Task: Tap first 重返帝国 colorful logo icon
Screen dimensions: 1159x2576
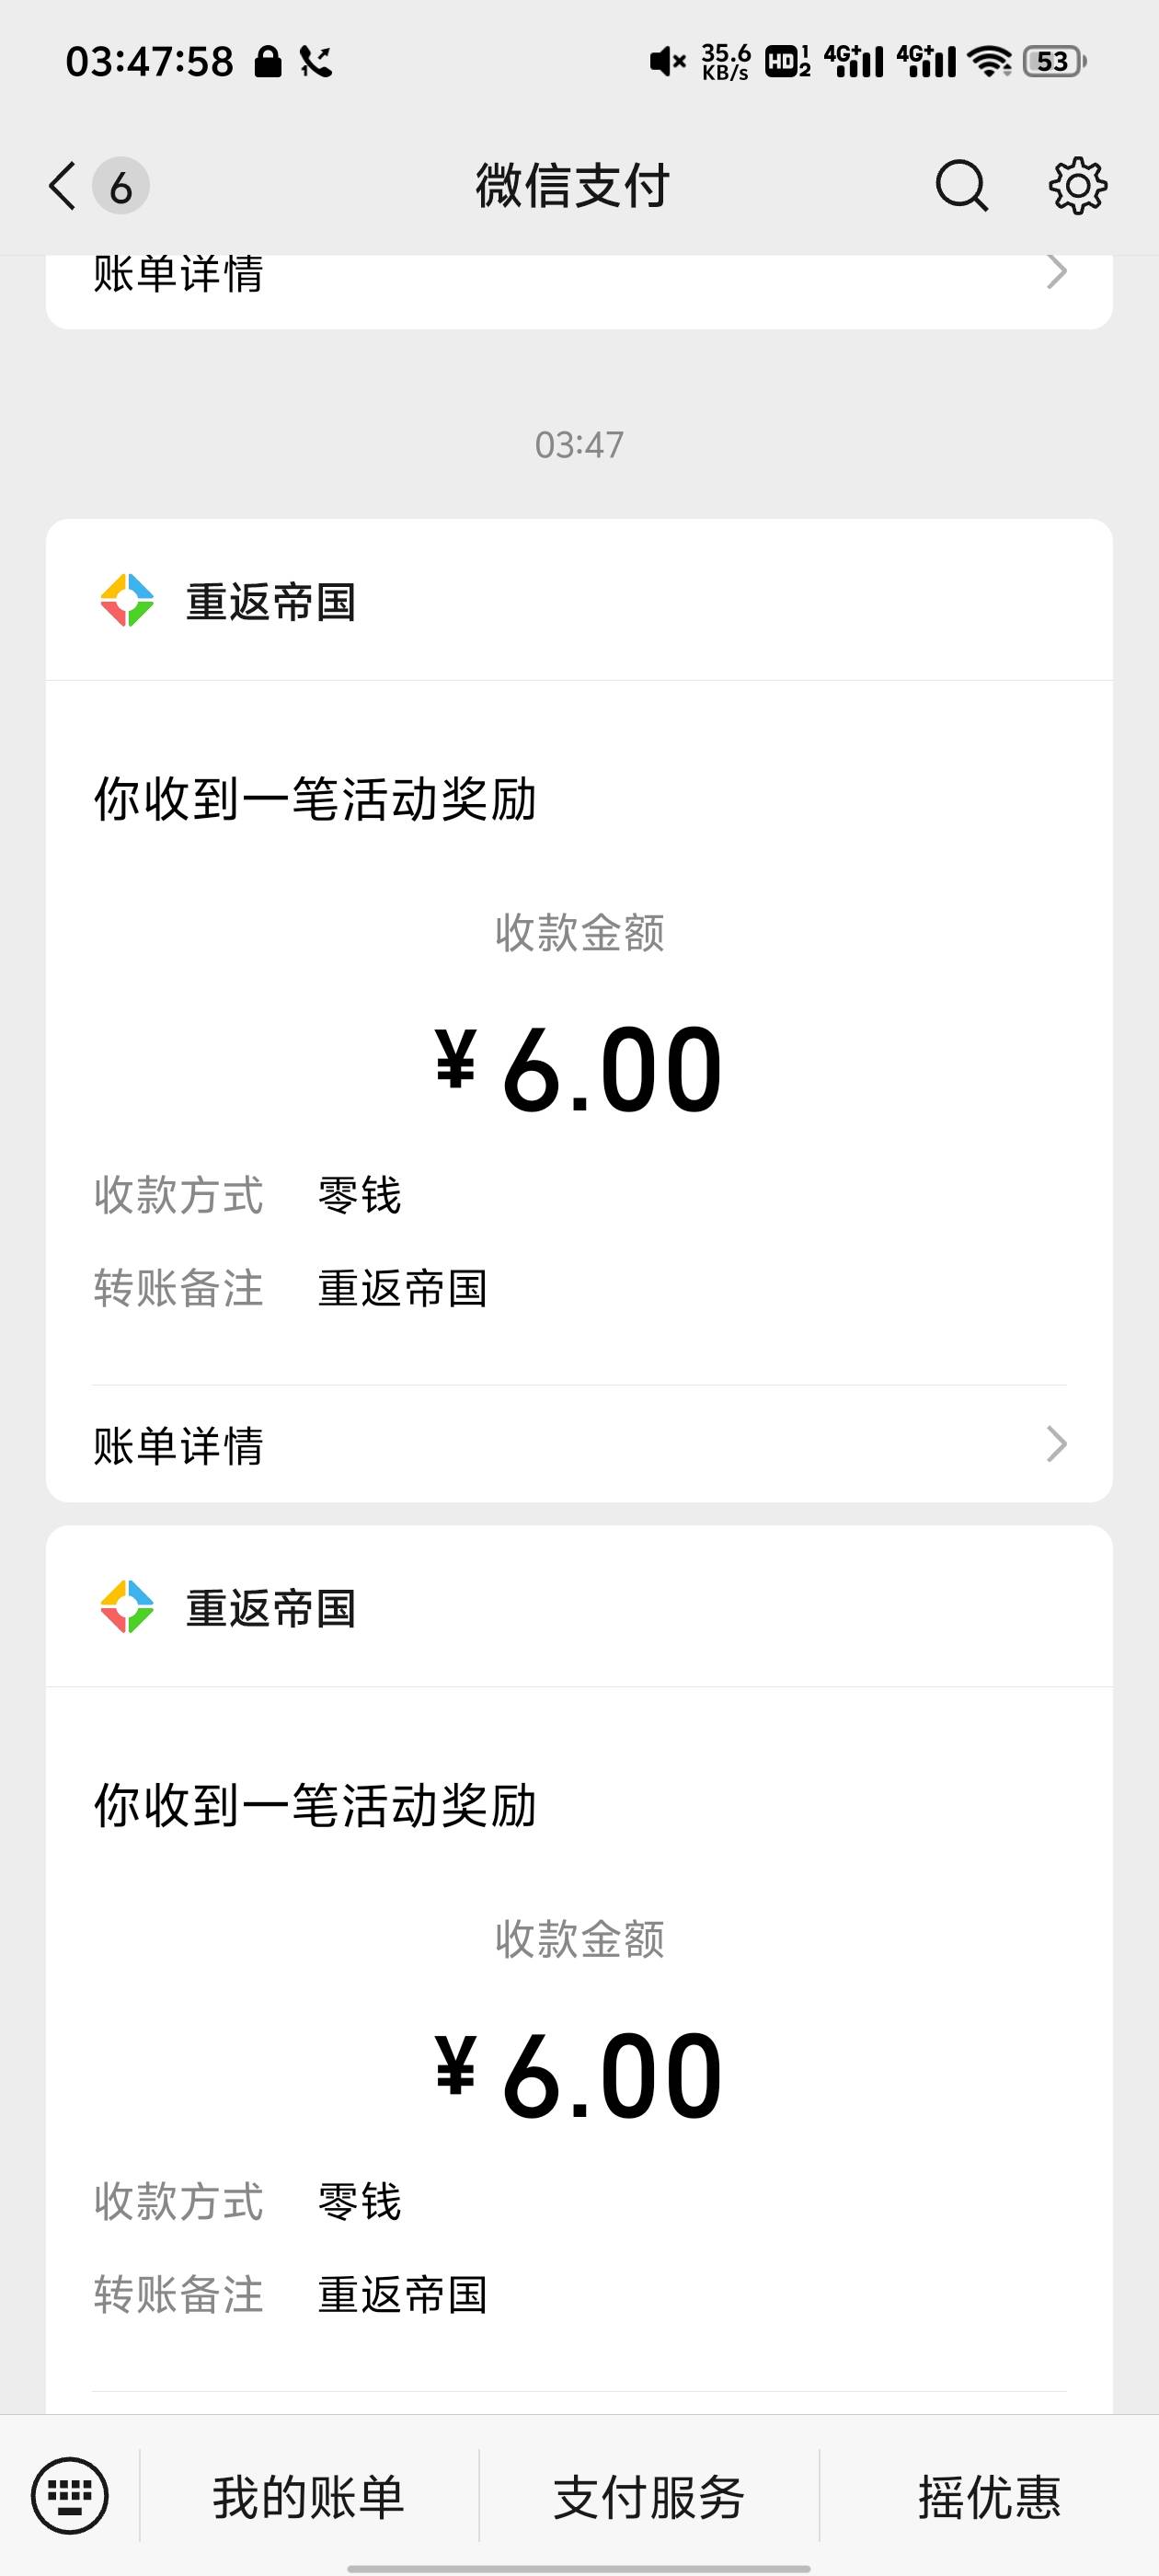Action: (127, 601)
